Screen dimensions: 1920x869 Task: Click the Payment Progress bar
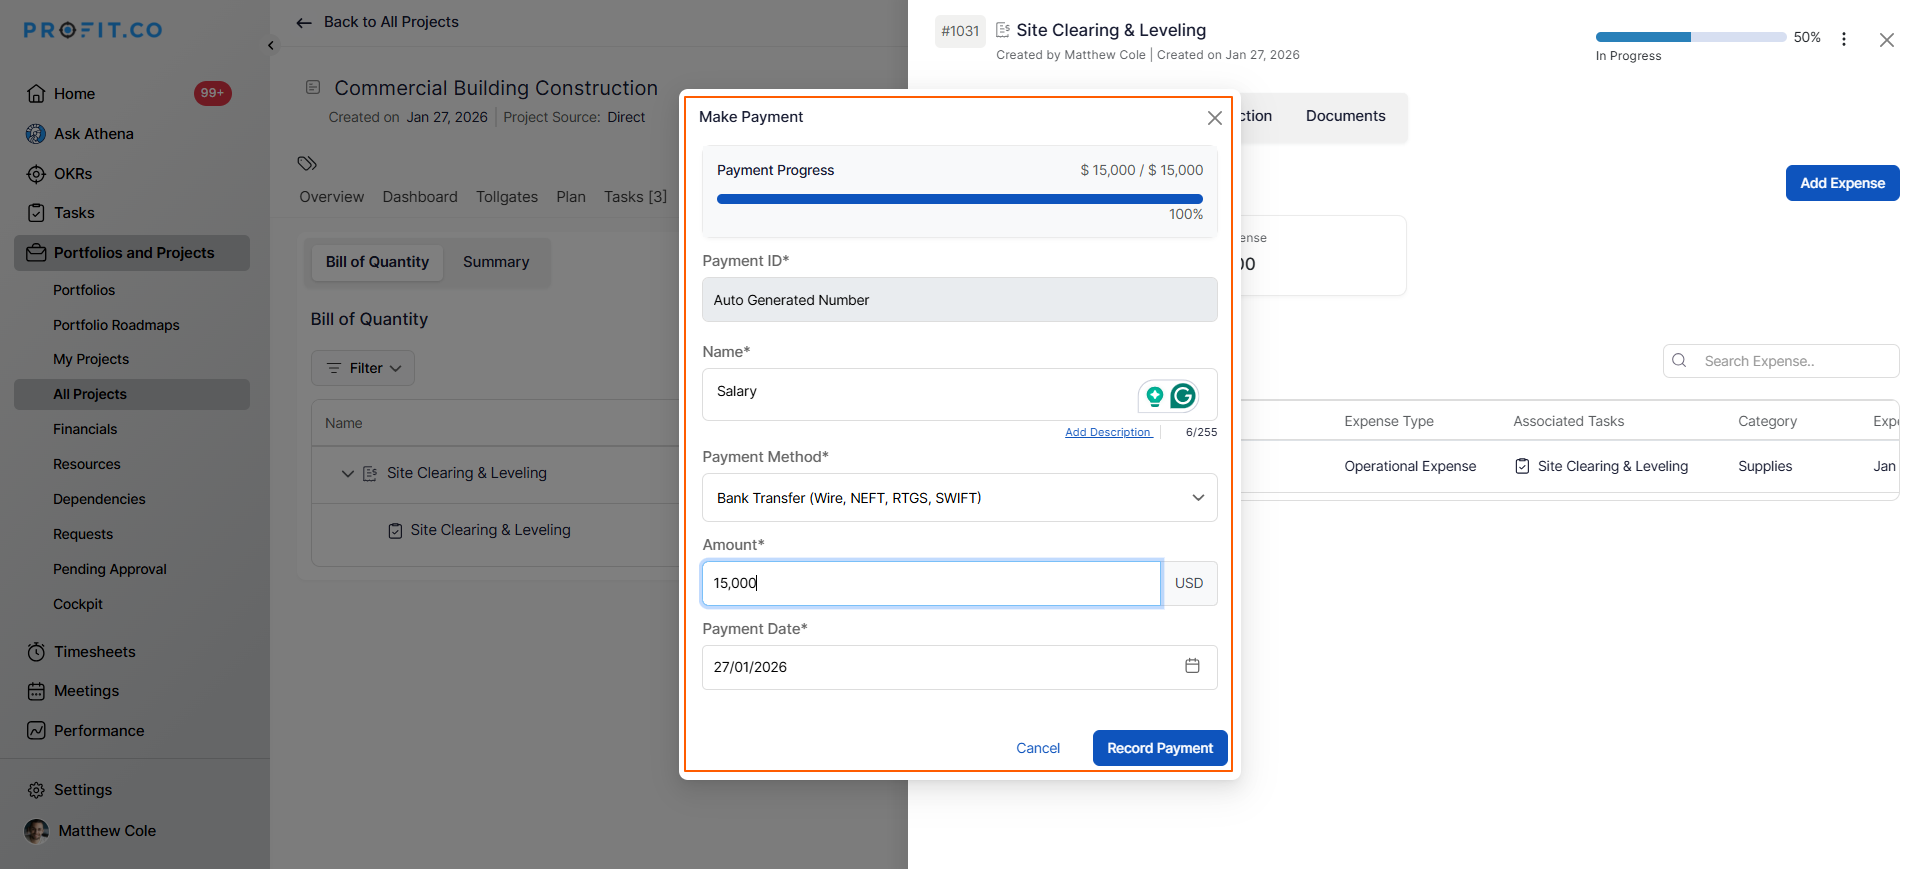[x=959, y=199]
